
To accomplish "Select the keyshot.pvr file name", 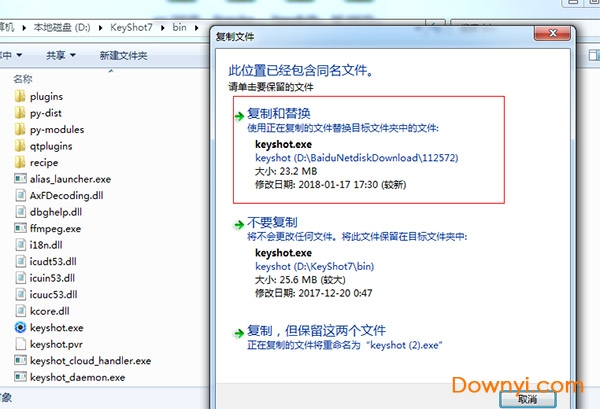I will click(x=56, y=344).
